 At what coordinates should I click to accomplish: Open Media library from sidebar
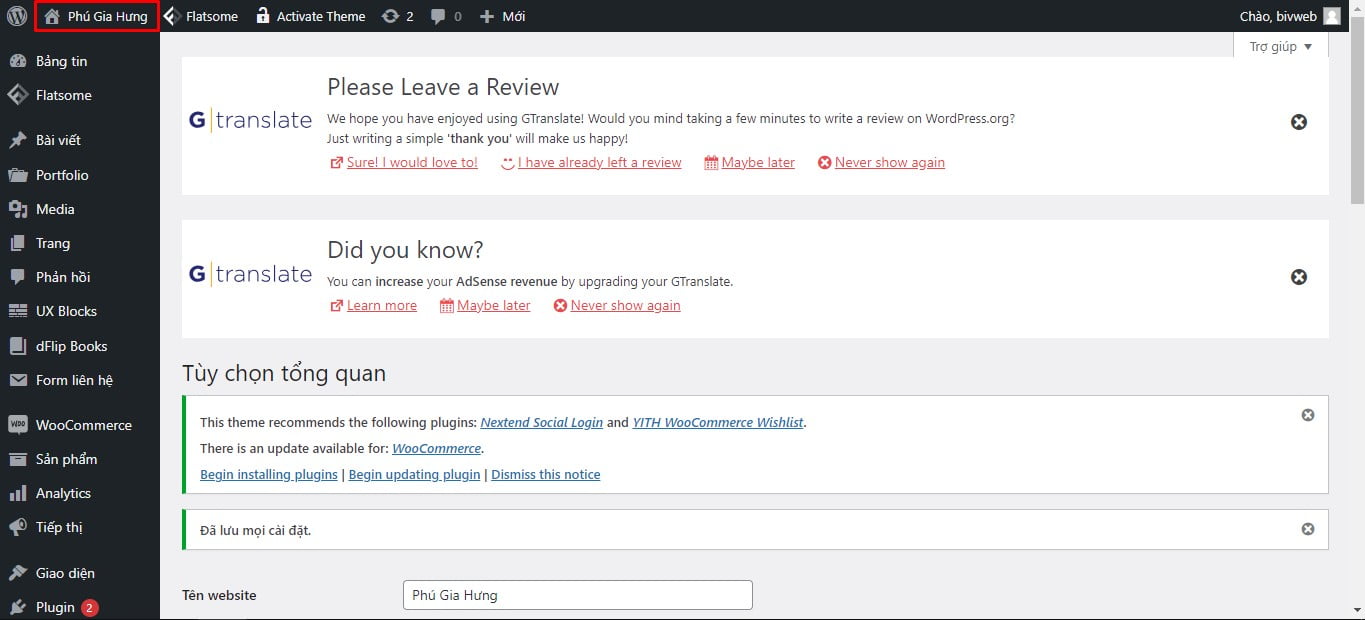pyautogui.click(x=55, y=209)
